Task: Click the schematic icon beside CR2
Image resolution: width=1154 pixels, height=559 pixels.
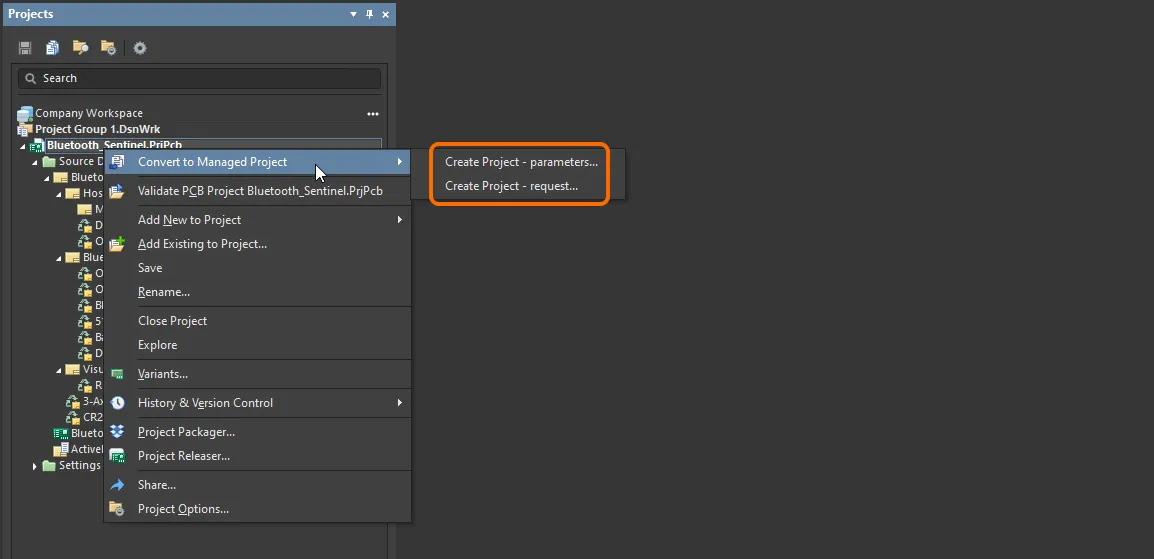Action: (73, 417)
